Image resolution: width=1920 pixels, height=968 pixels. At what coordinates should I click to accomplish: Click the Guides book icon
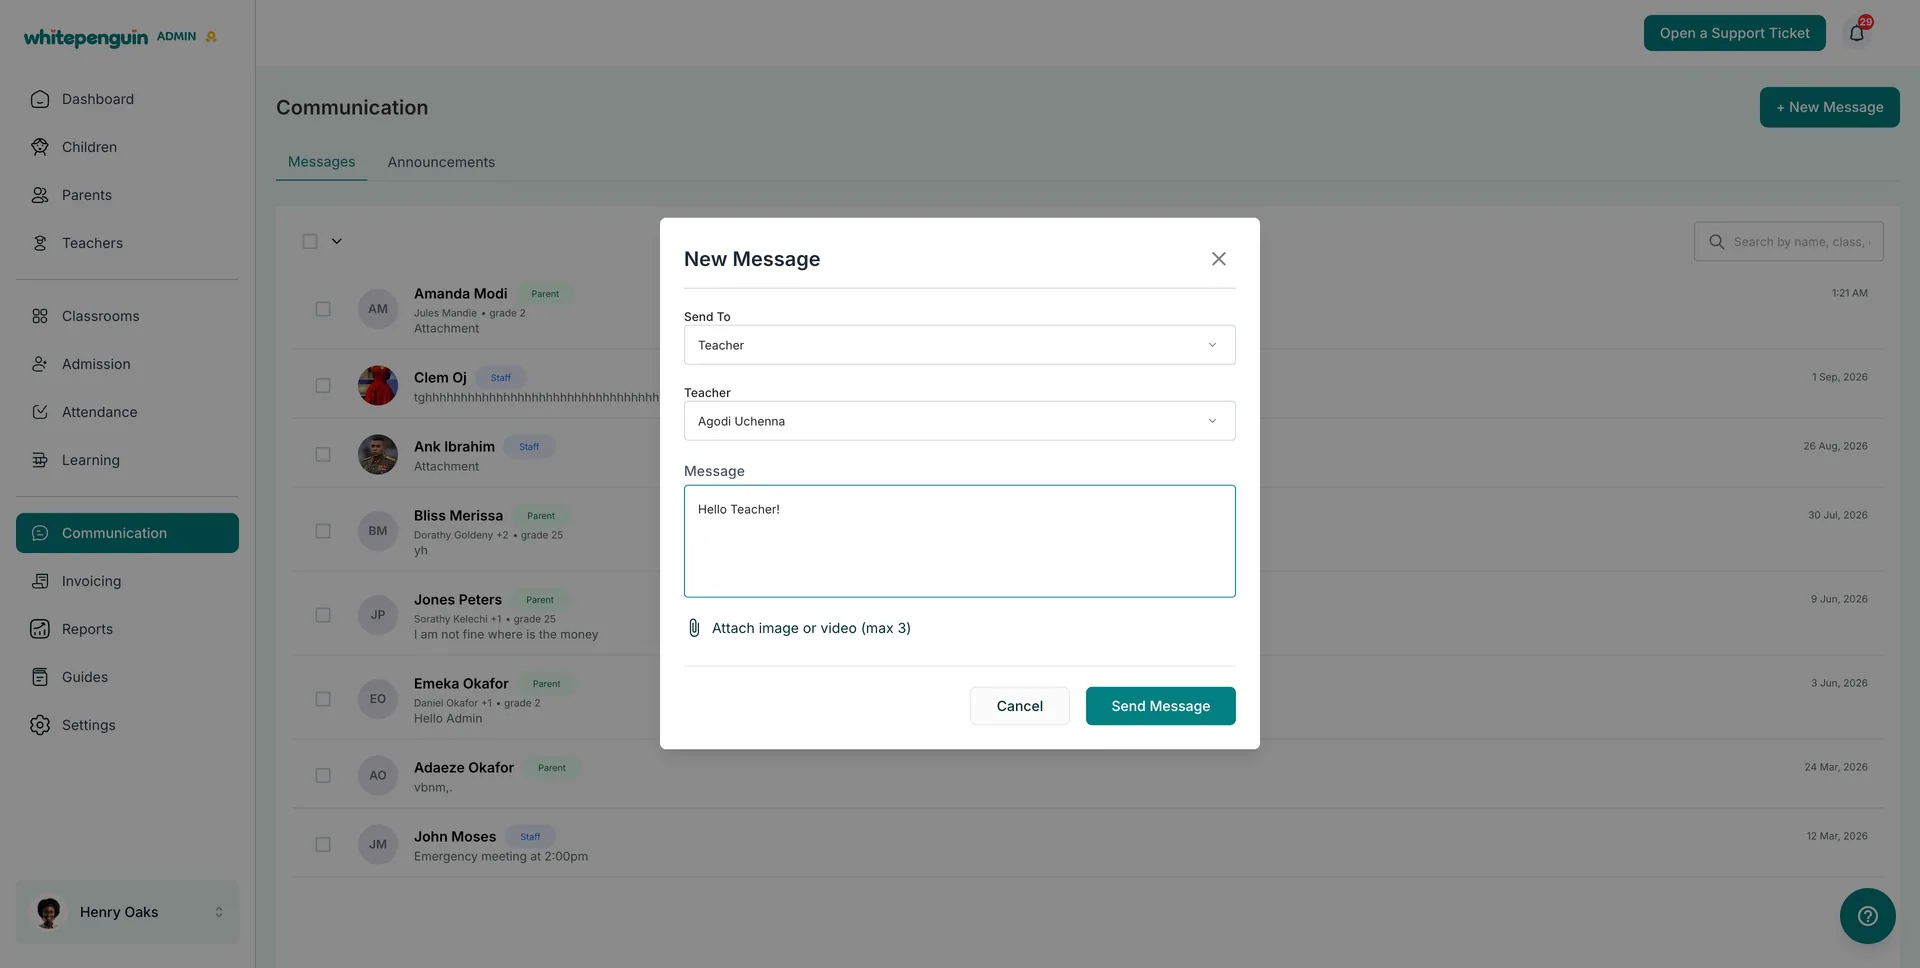40,677
